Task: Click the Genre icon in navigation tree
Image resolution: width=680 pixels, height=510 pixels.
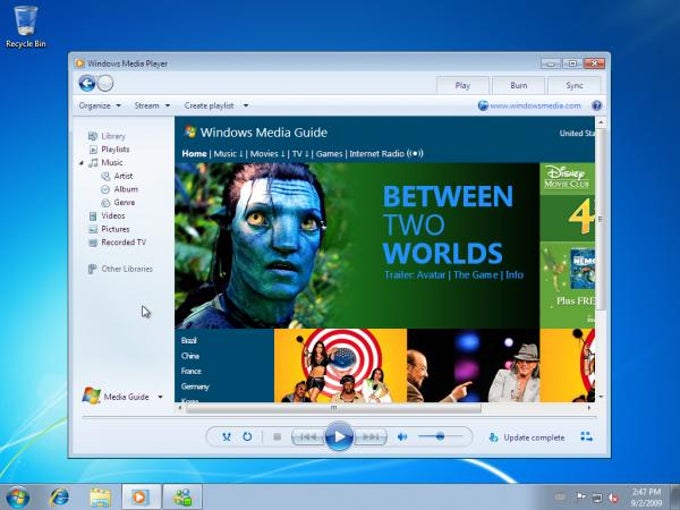Action: click(x=105, y=203)
